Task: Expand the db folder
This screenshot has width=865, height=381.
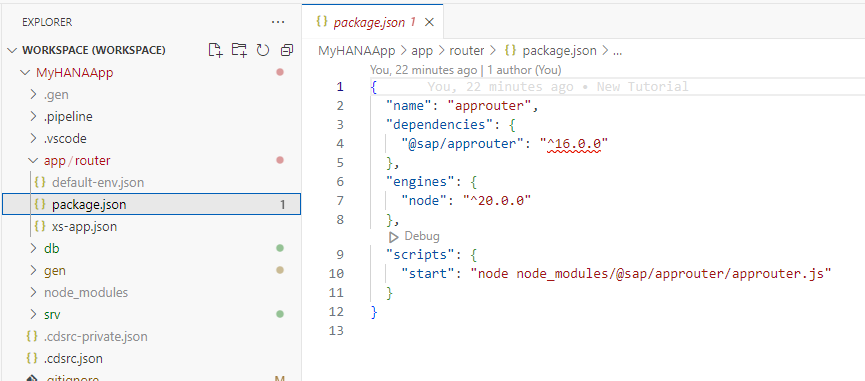Action: click(x=33, y=249)
